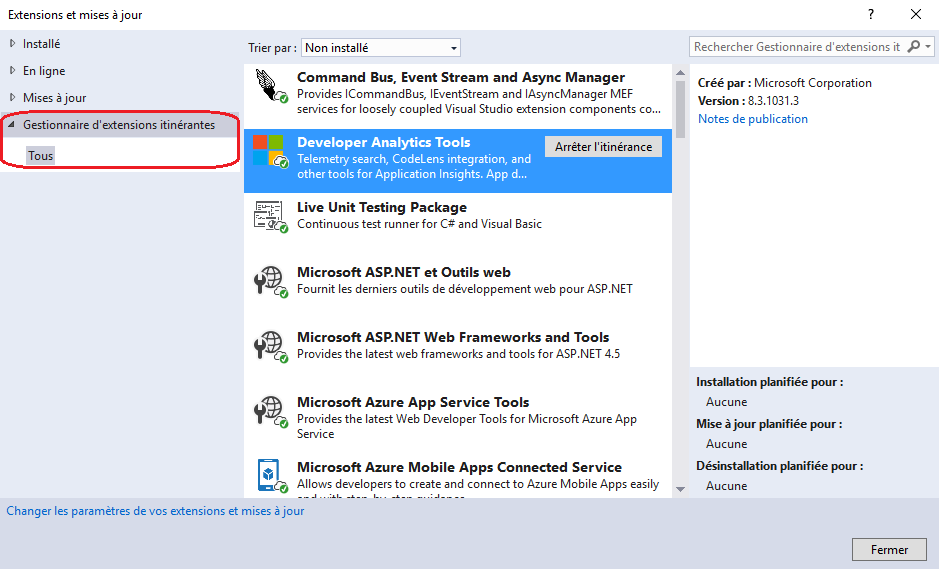This screenshot has height=569, width=939.
Task: Click the Microsoft ASP.NET et Outils web icon
Action: pyautogui.click(x=270, y=281)
